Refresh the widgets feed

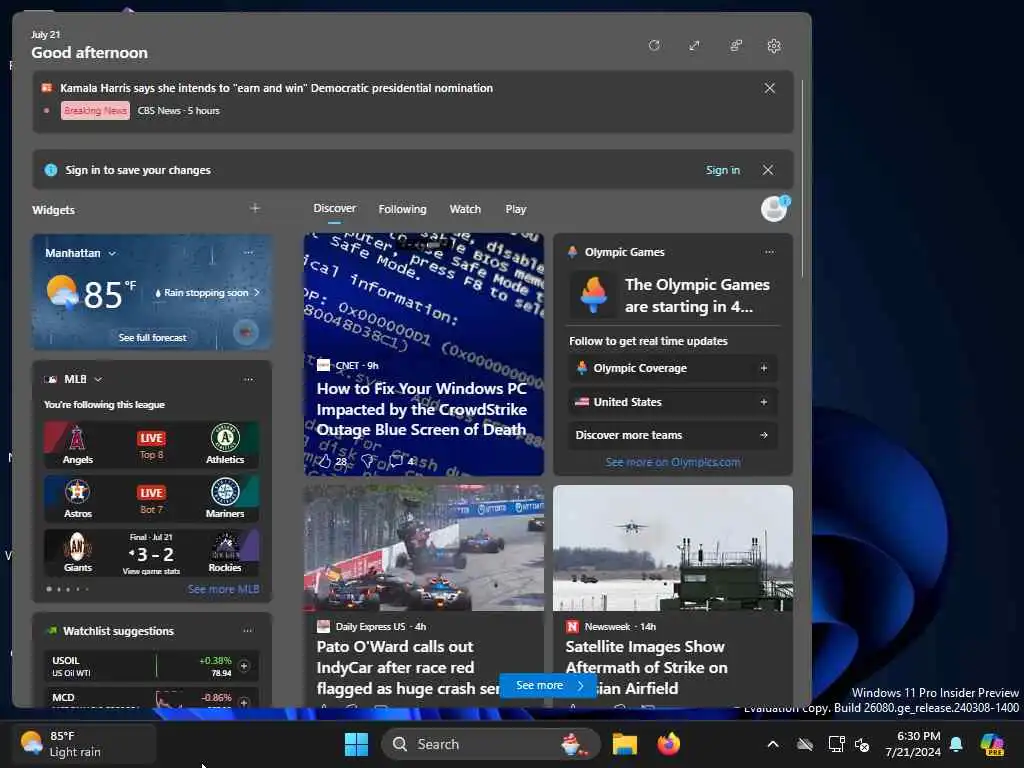point(654,46)
